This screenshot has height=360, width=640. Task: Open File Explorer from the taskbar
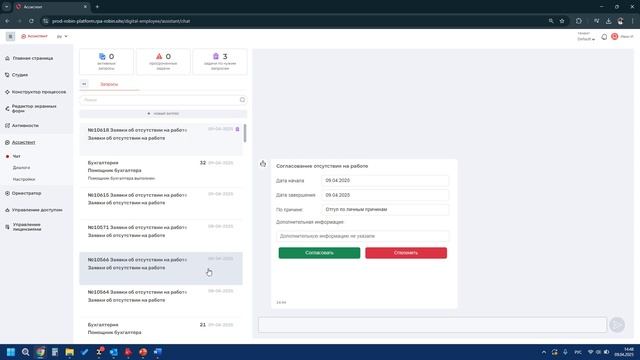pyautogui.click(x=69, y=352)
